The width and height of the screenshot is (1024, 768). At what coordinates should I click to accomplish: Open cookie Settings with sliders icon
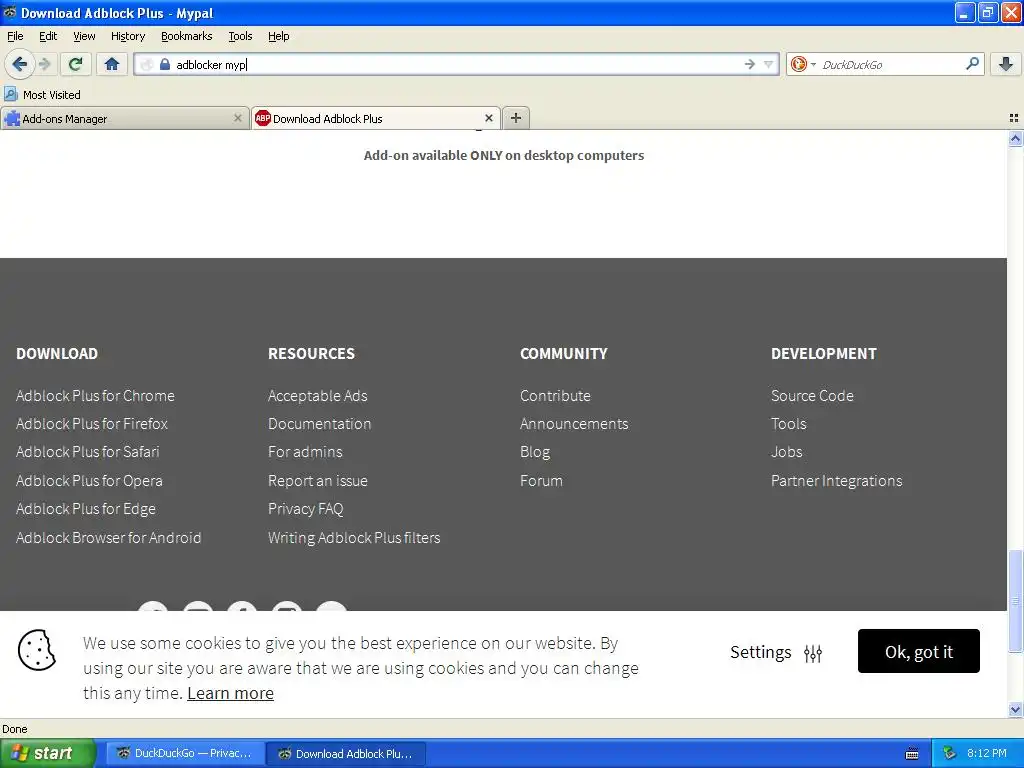pos(776,652)
